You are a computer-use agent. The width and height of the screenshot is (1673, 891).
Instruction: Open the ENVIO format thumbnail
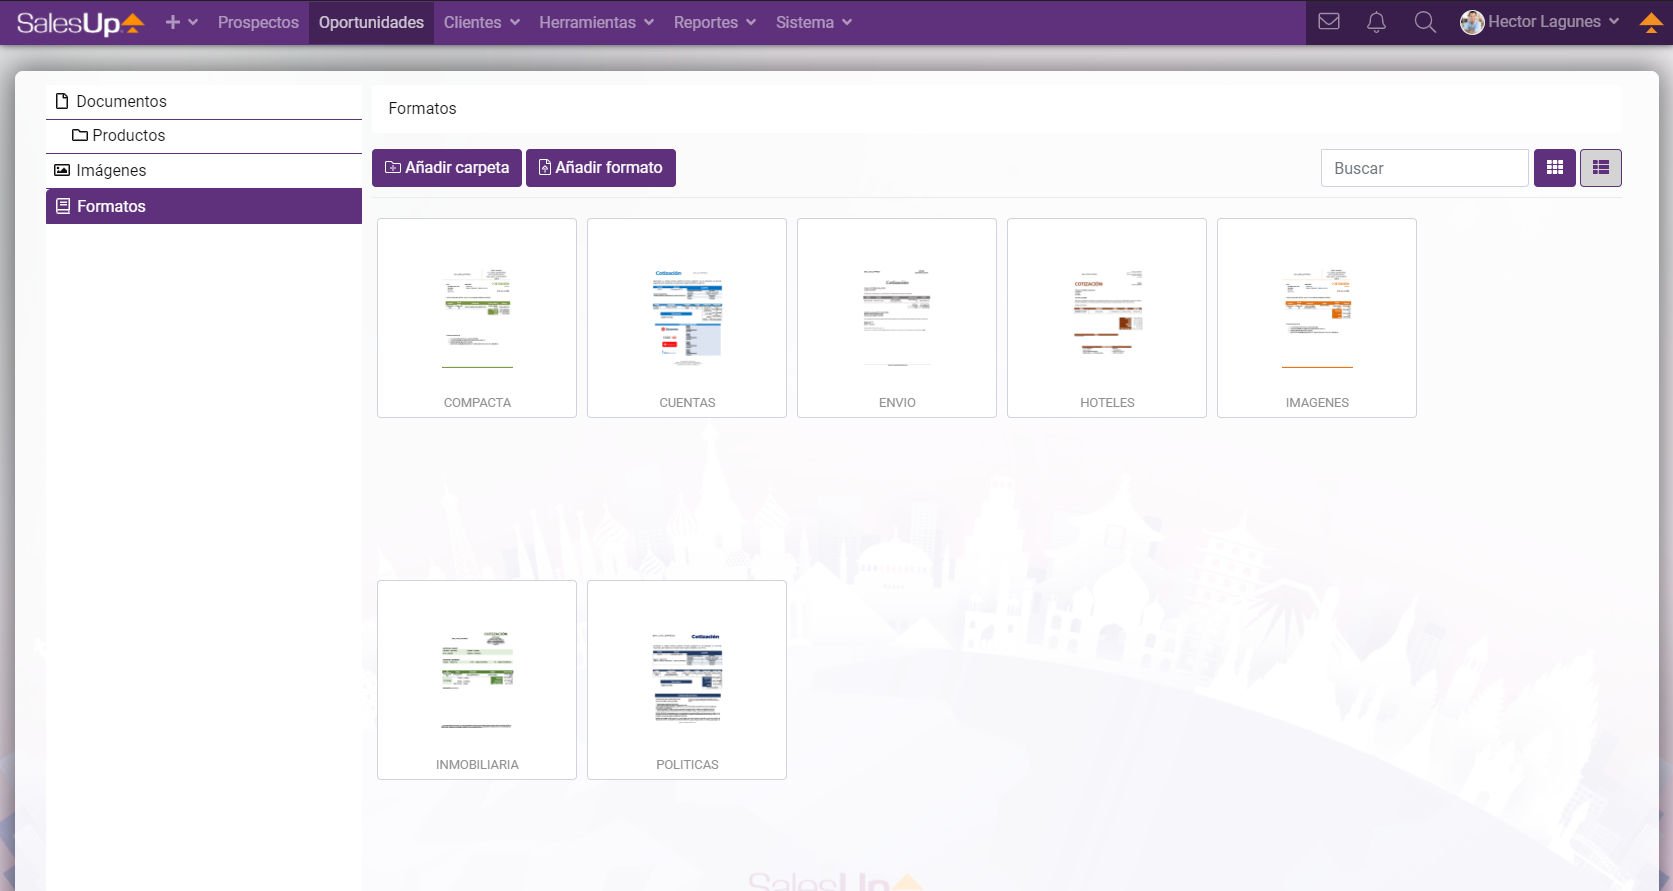pyautogui.click(x=897, y=318)
